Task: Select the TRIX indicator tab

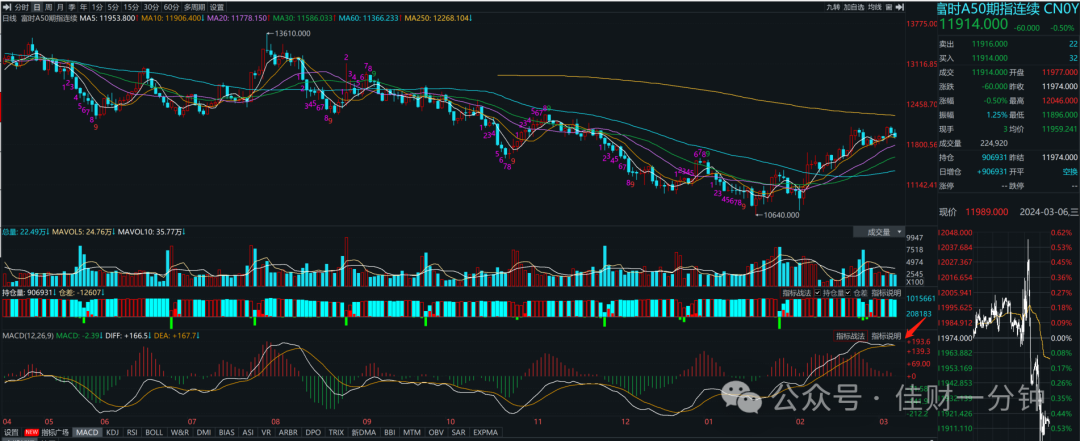Action: click(337, 432)
